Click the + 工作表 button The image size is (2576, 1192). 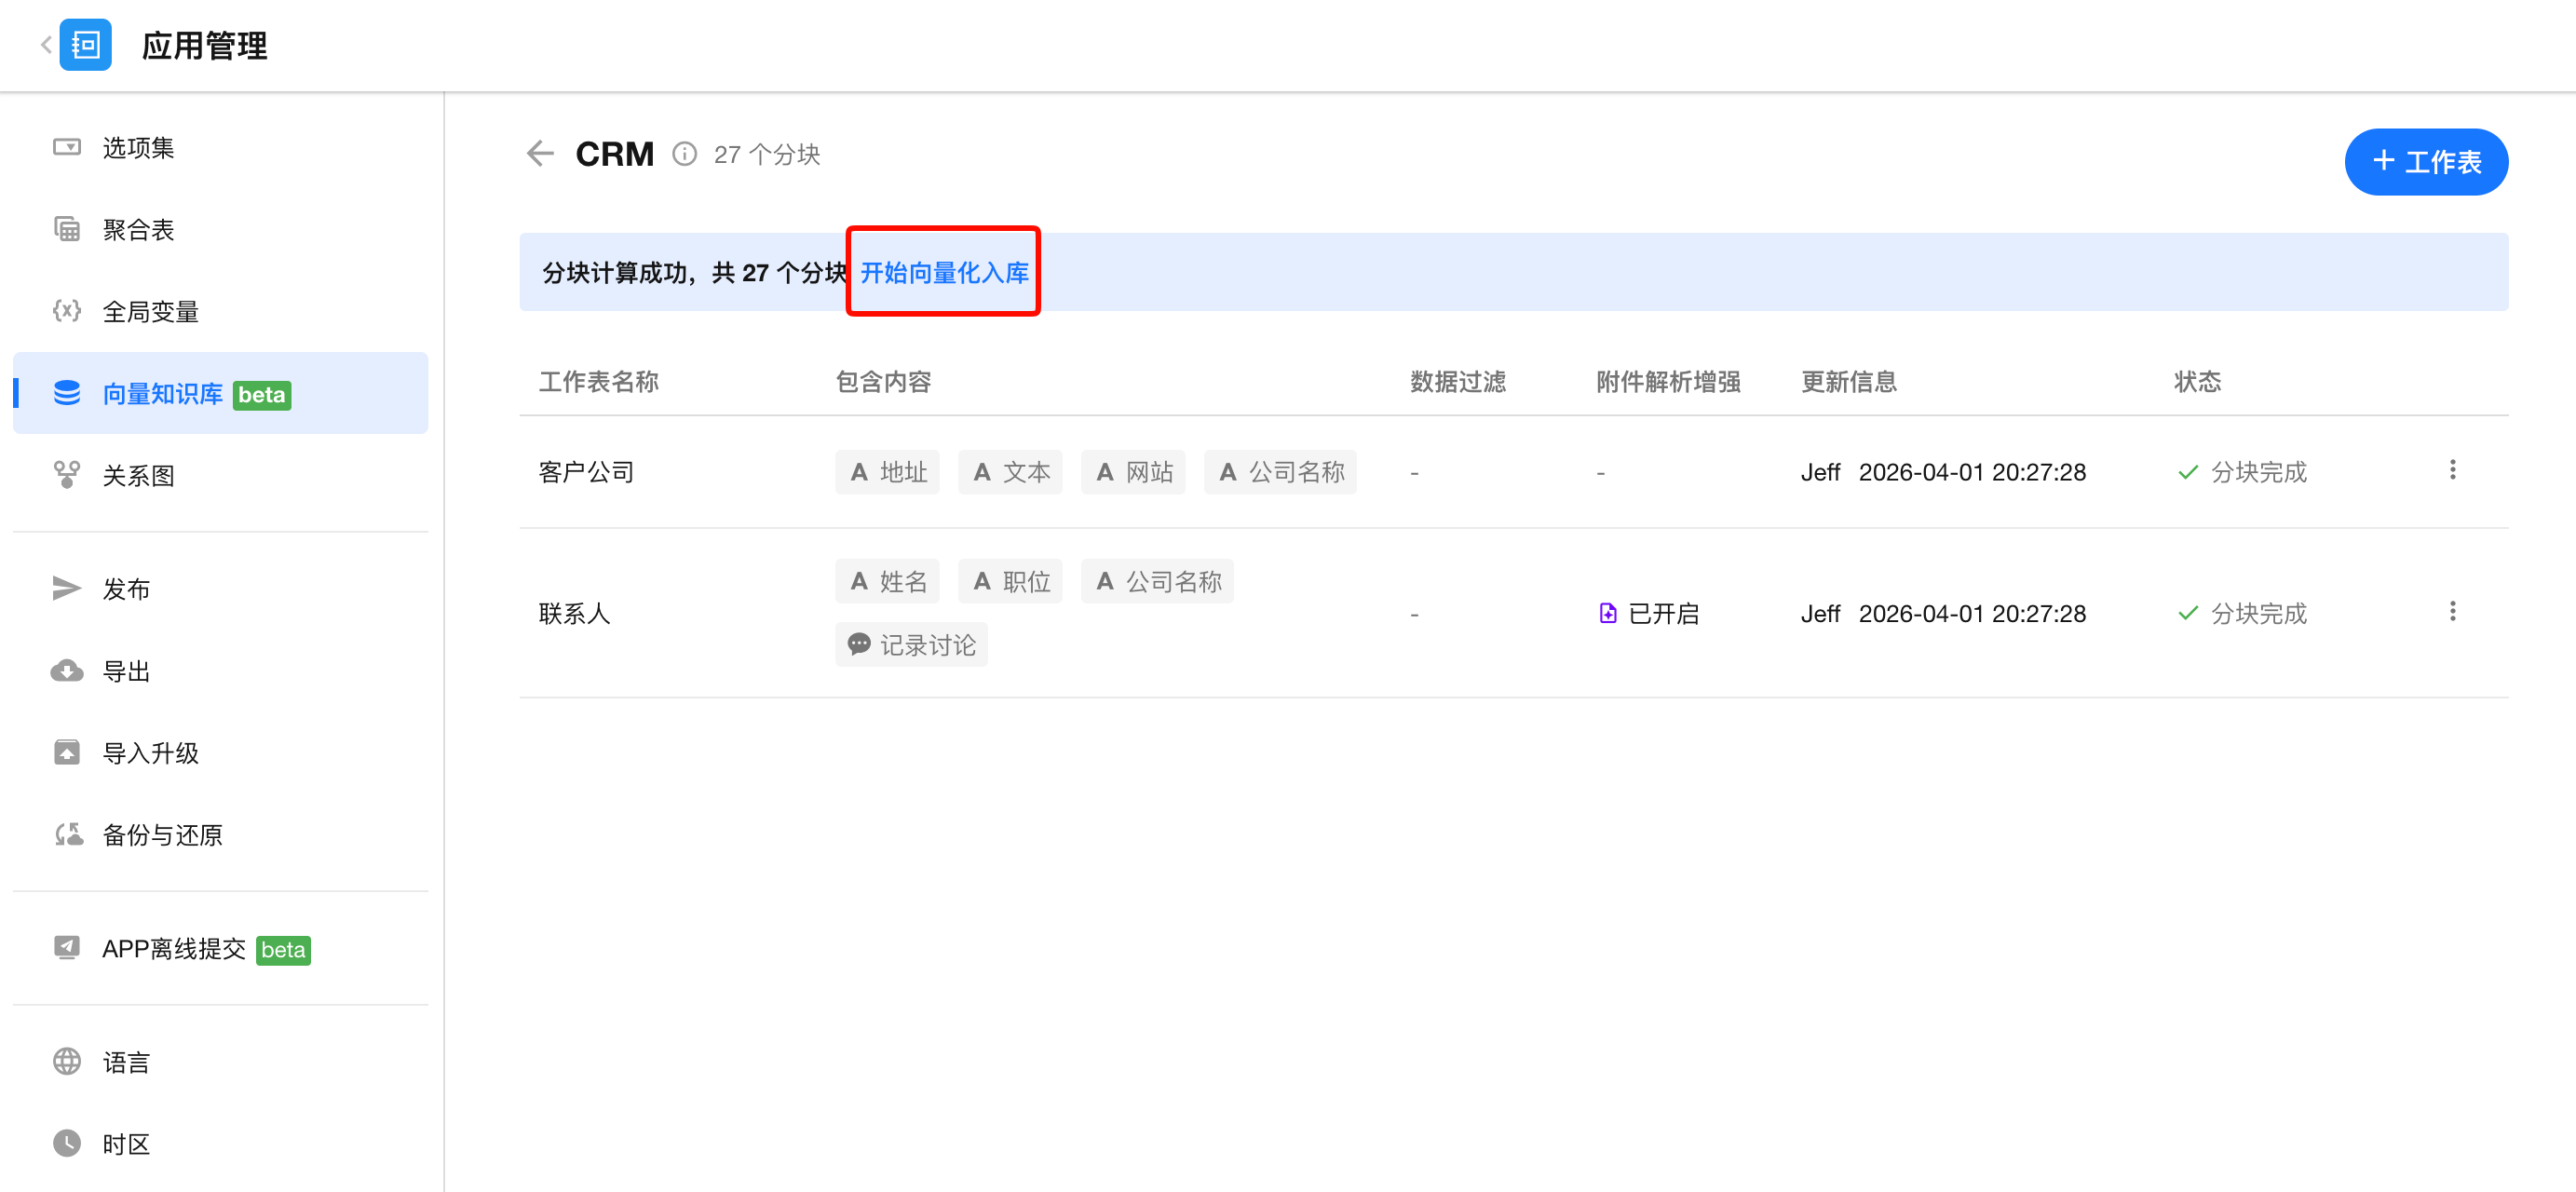2425,161
